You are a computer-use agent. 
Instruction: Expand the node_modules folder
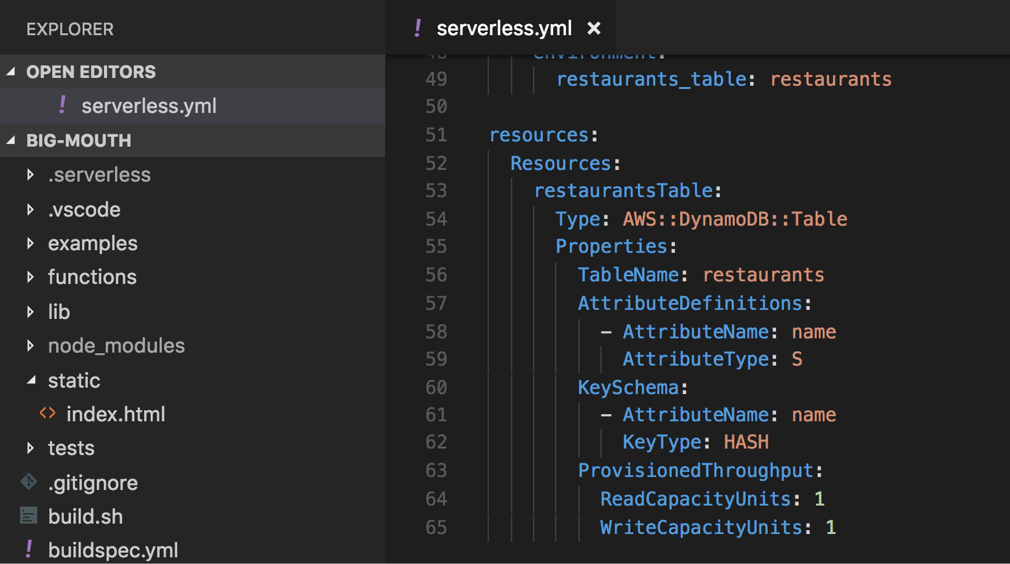pyautogui.click(x=31, y=346)
